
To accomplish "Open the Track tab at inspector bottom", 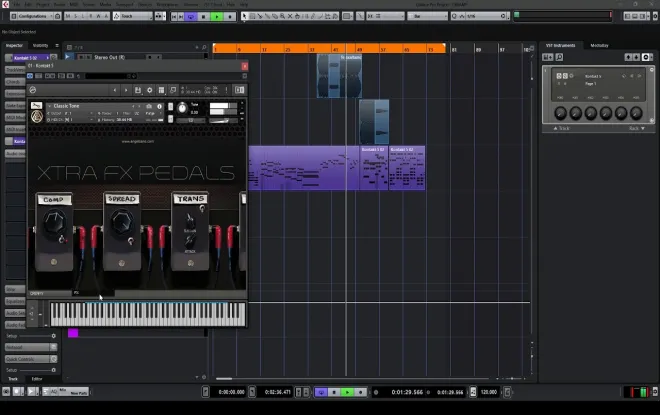I will pos(13,379).
